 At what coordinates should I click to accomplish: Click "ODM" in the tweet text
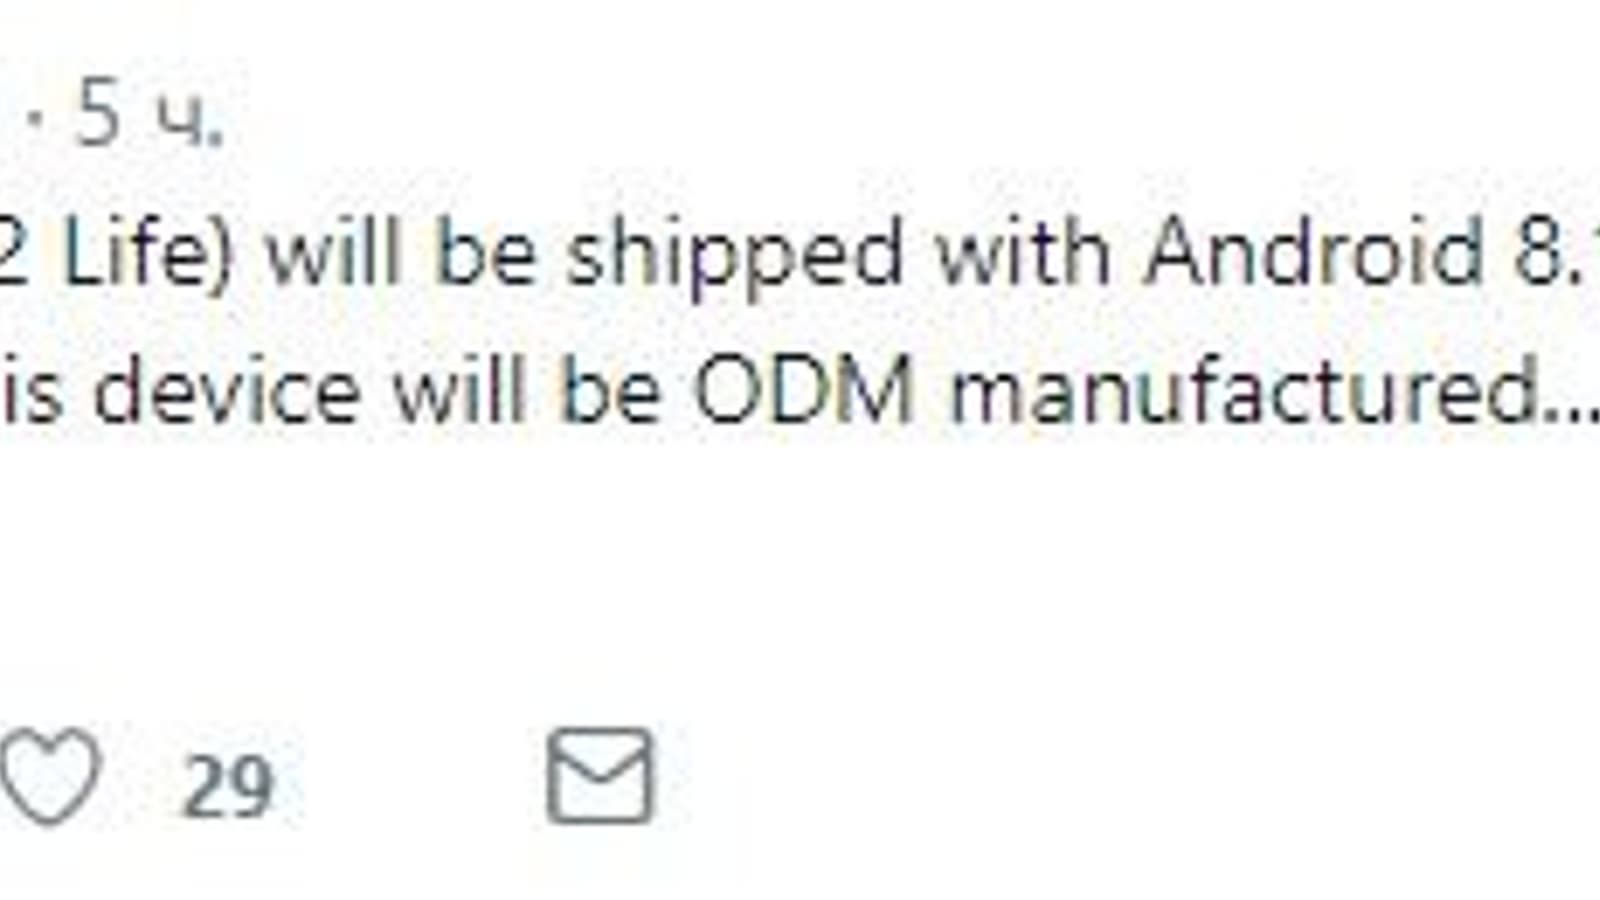(804, 390)
